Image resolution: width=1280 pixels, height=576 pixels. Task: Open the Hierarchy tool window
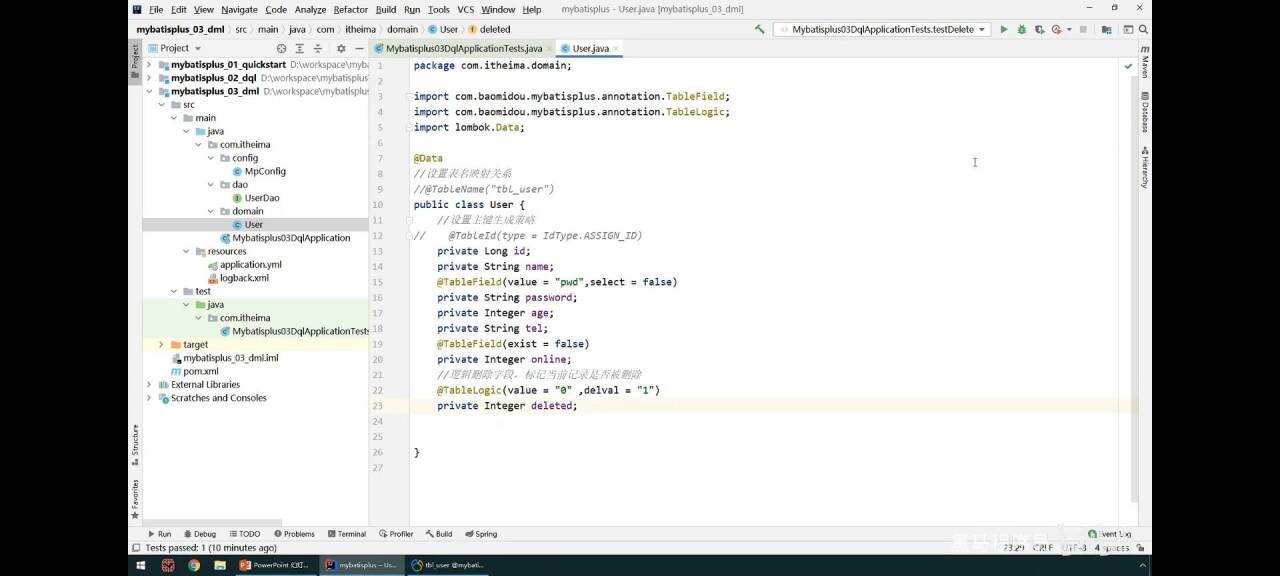pyautogui.click(x=1144, y=167)
